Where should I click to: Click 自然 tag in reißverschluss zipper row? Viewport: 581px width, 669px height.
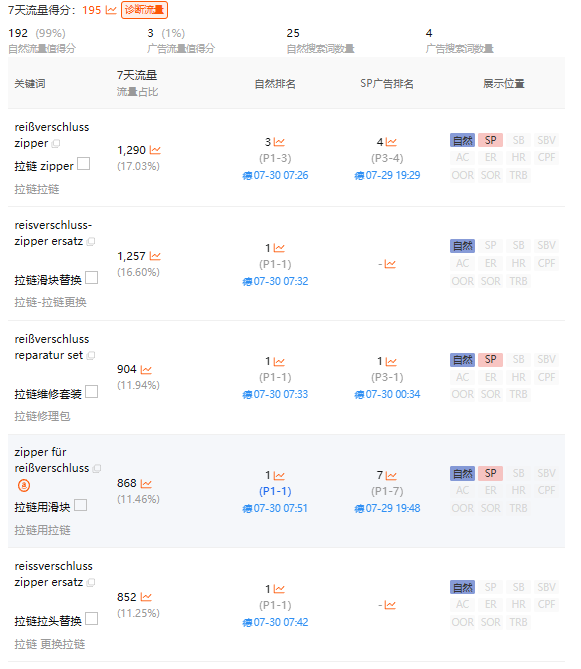[462, 140]
